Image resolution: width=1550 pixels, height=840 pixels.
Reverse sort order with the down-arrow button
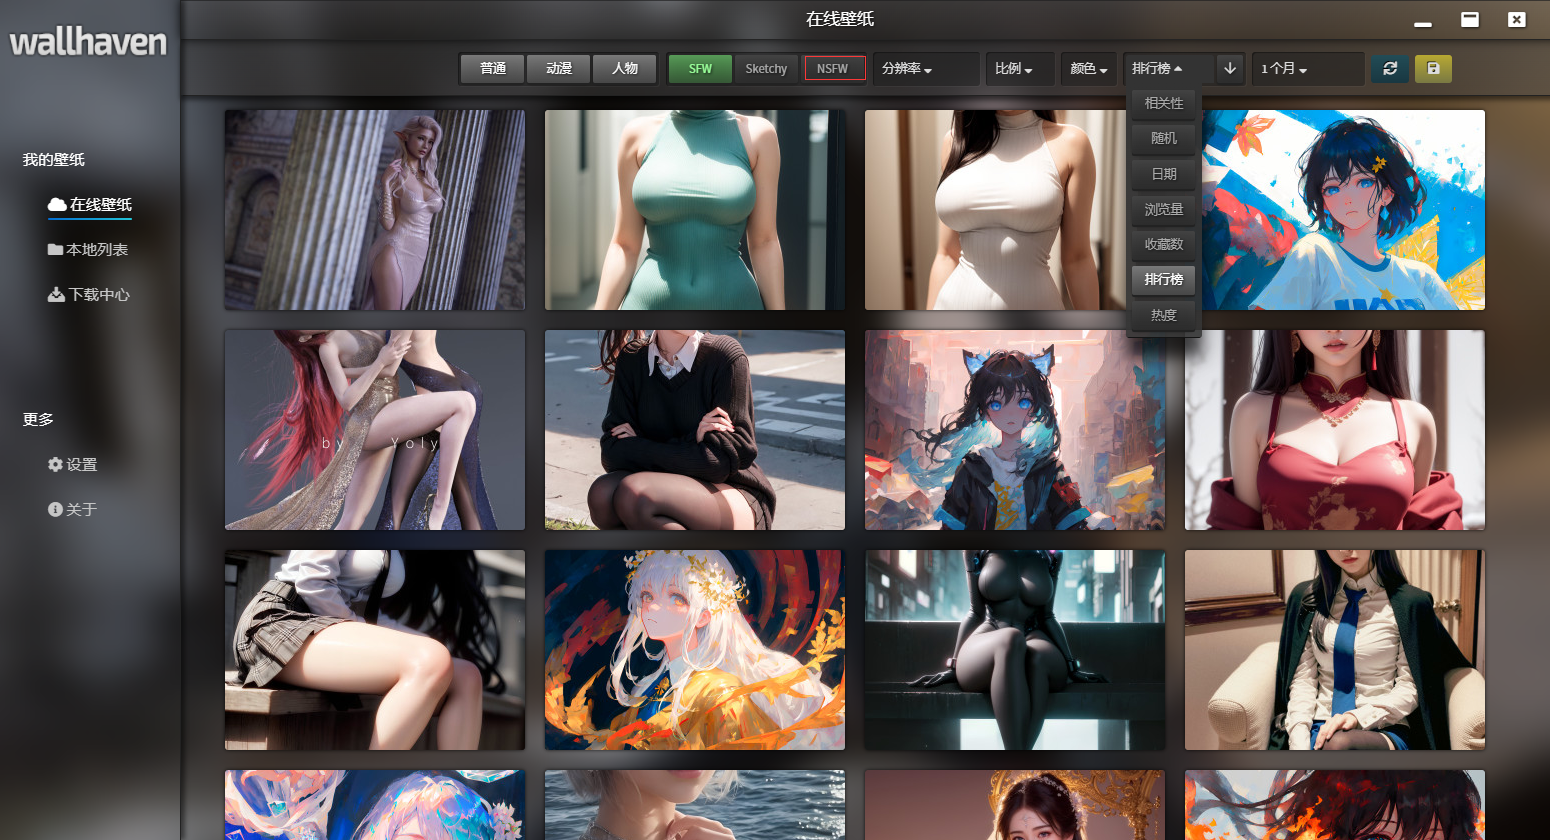tap(1230, 69)
